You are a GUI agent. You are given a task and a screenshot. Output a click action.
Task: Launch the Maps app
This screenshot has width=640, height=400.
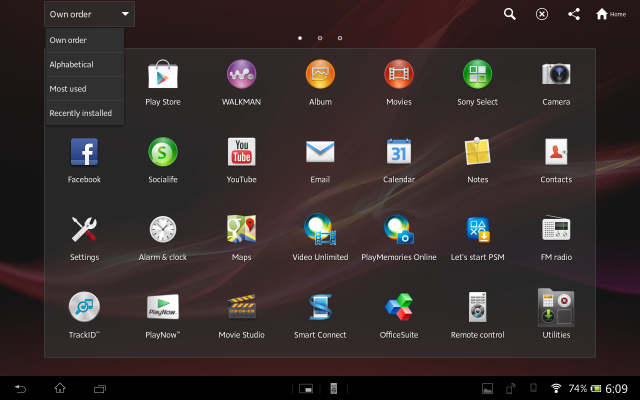tap(241, 238)
